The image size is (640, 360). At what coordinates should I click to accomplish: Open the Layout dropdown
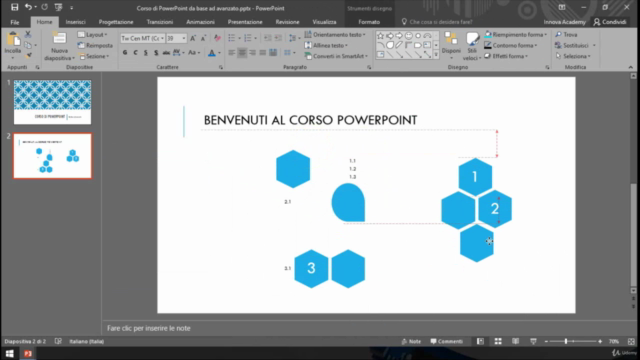click(93, 35)
